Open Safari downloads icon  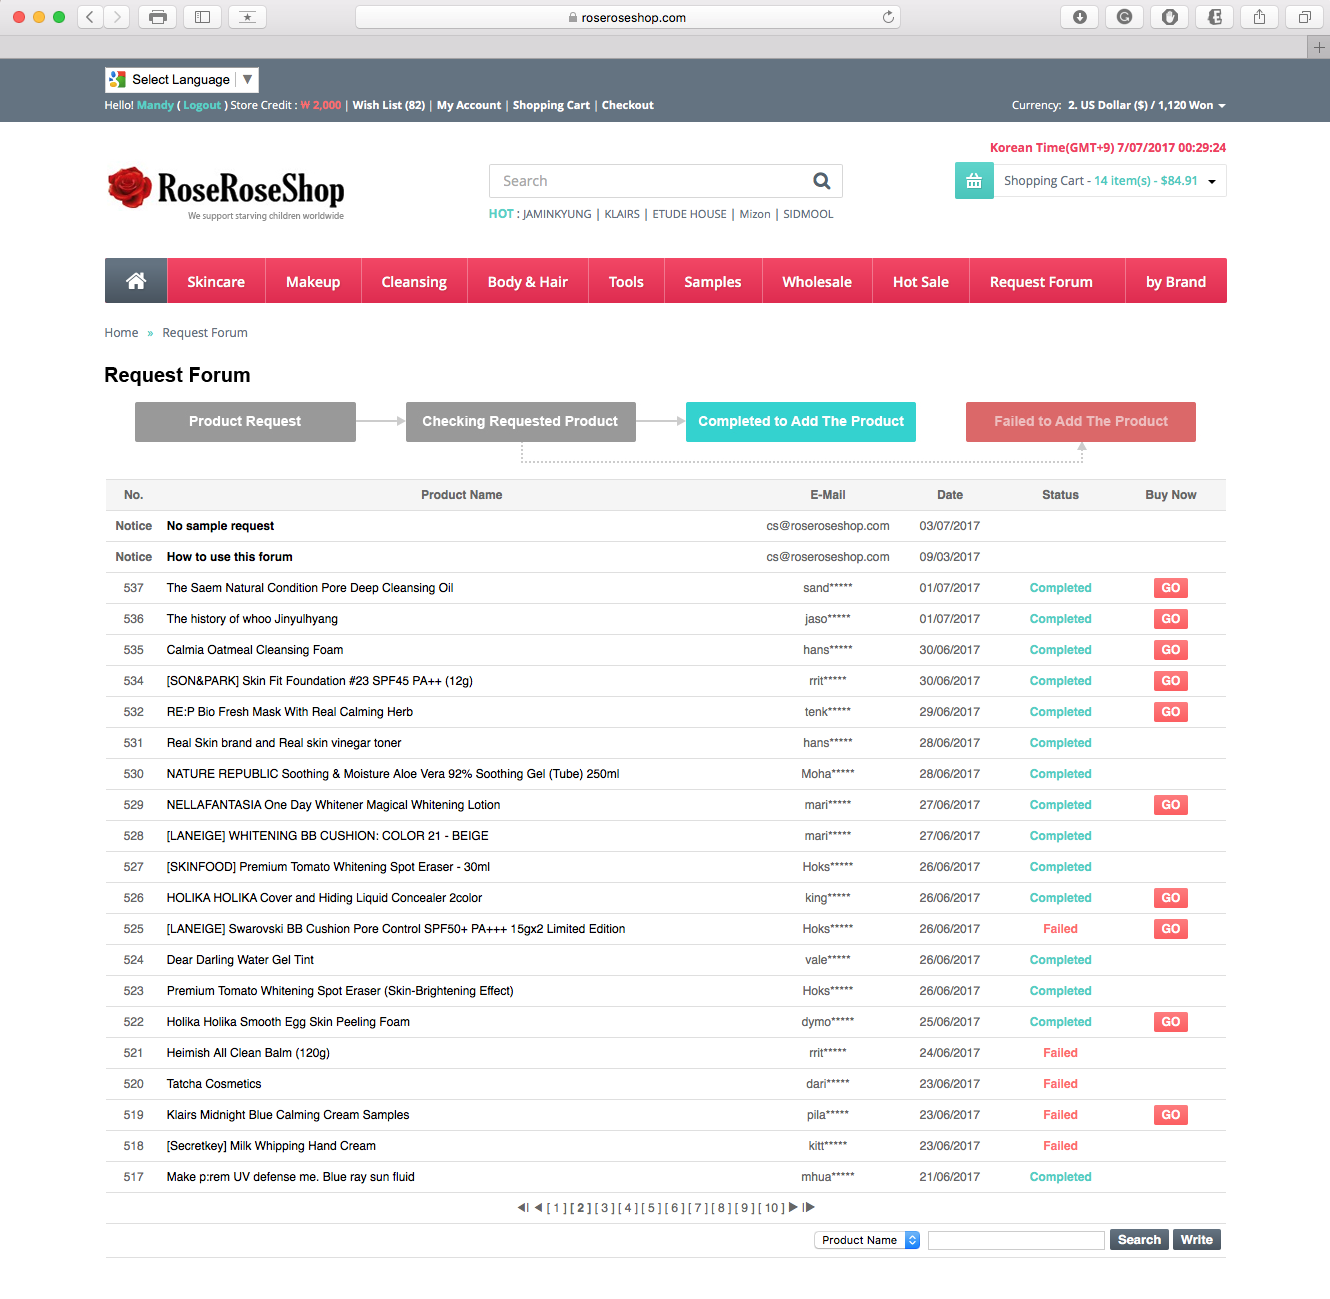coord(1079,17)
